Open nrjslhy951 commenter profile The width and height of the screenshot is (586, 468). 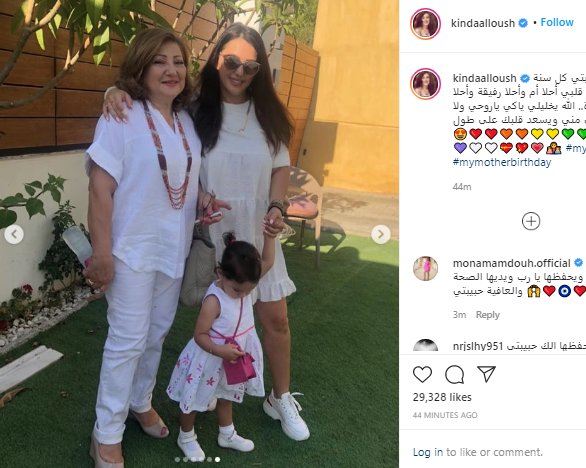pos(478,346)
